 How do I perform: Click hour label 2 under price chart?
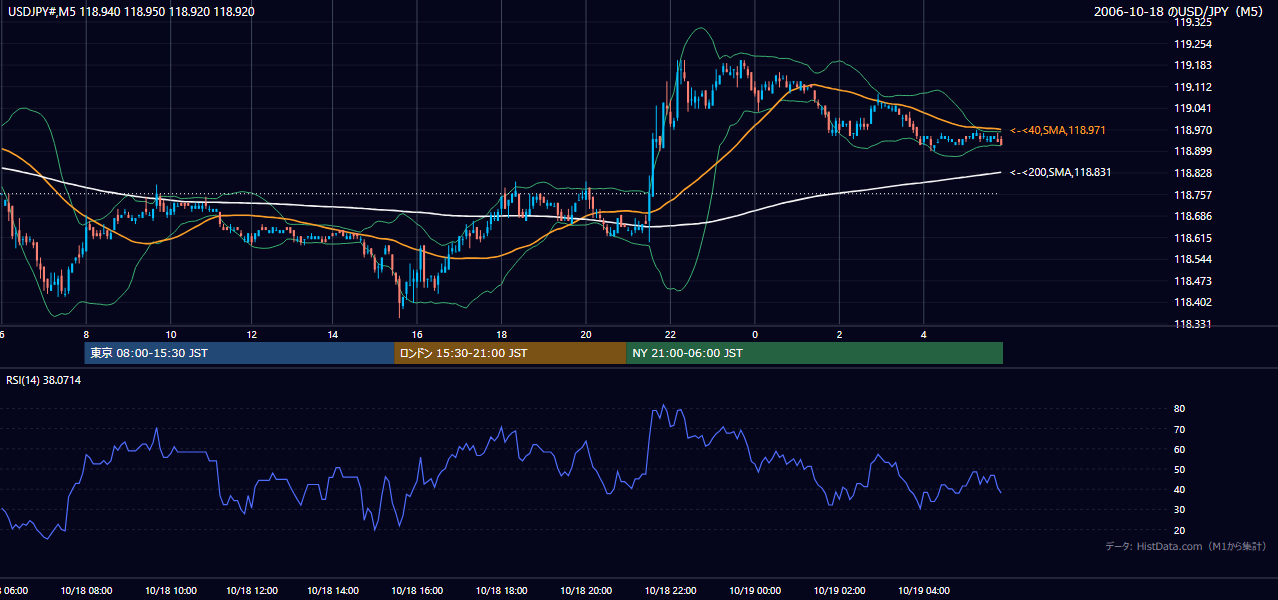(x=839, y=334)
